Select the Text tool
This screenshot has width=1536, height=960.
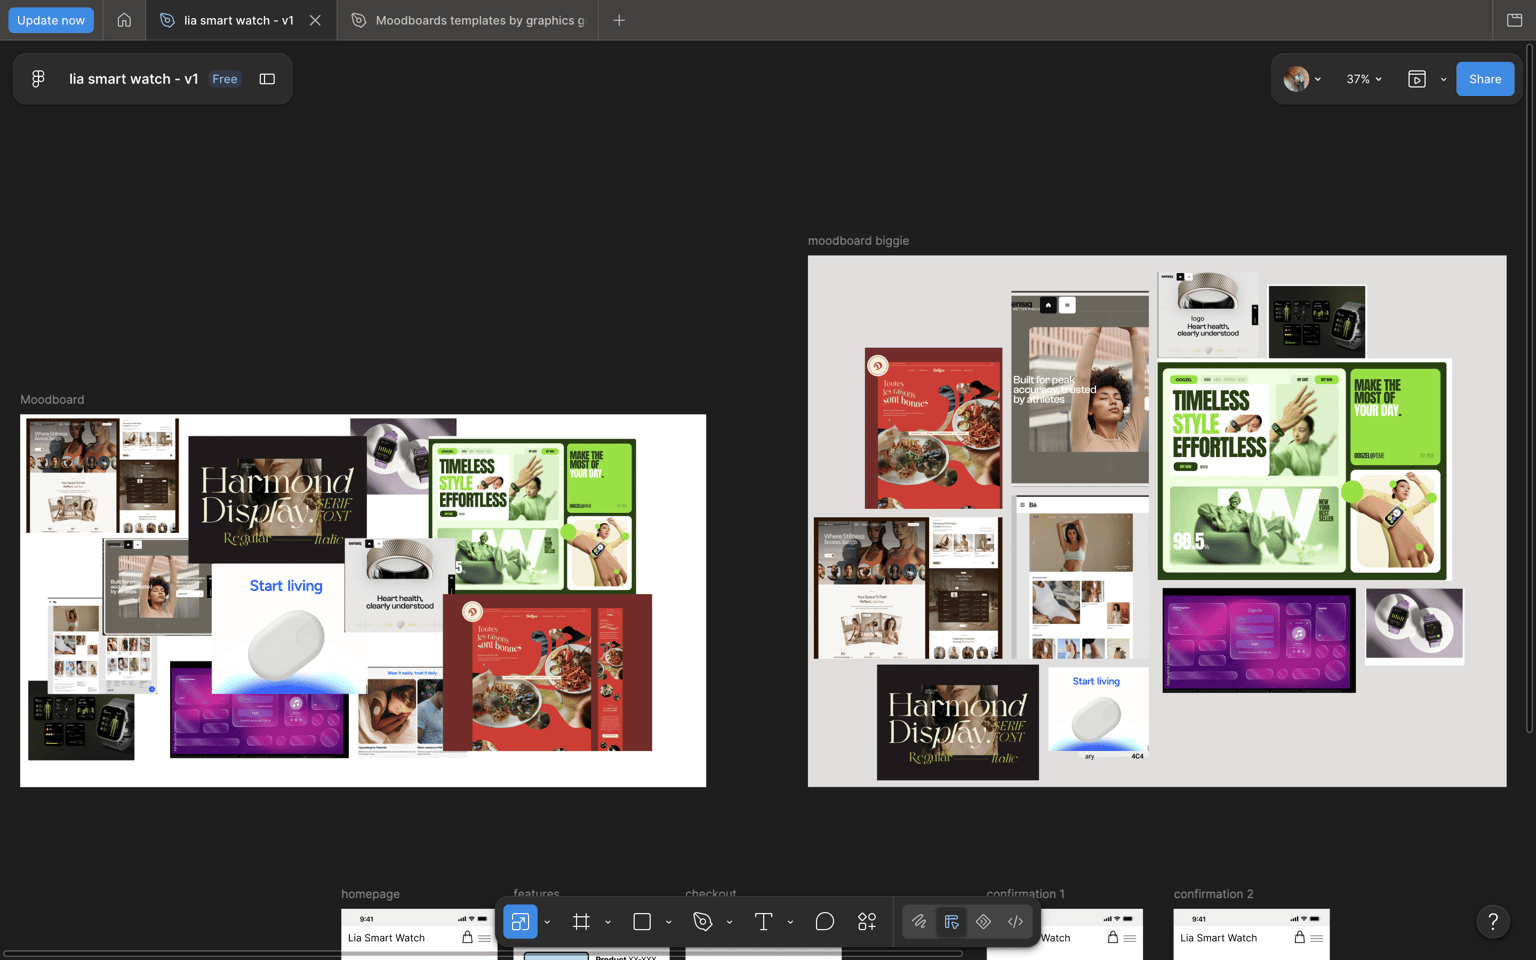pos(763,922)
